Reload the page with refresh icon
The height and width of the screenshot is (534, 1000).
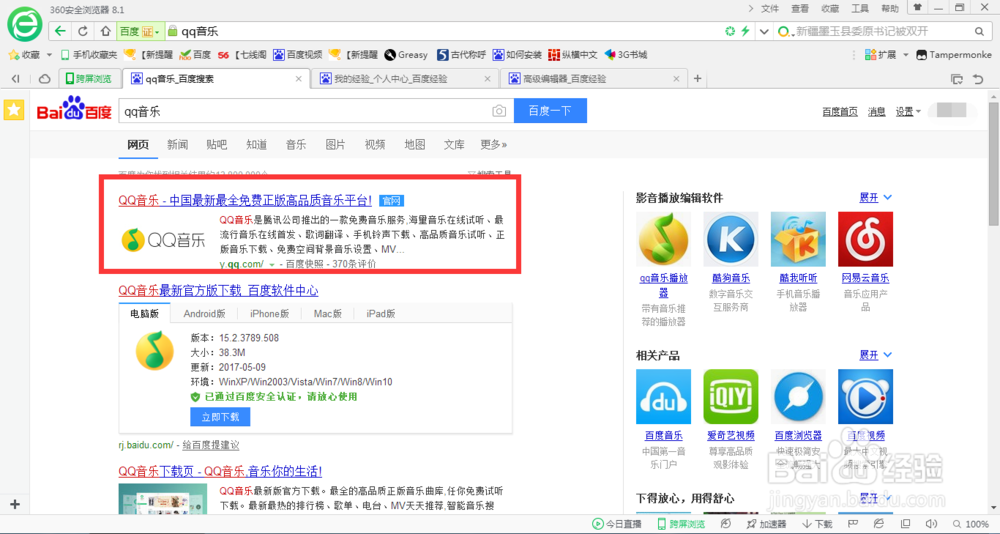[x=83, y=31]
